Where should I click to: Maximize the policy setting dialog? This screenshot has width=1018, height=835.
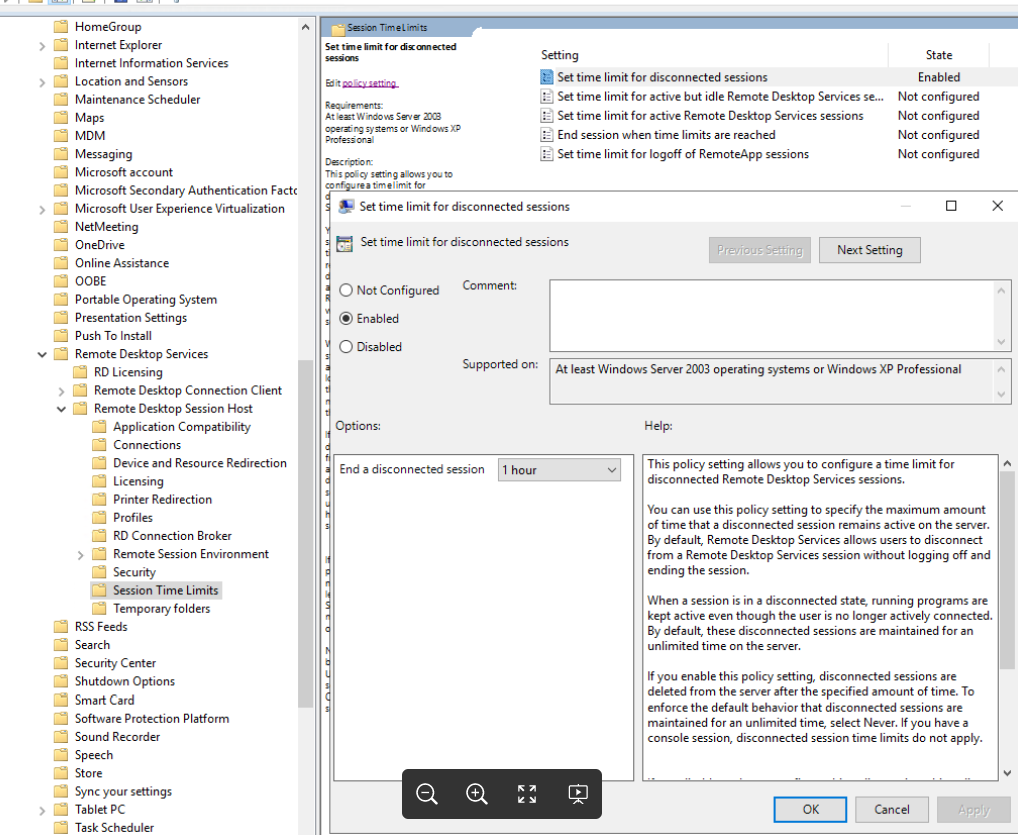(x=951, y=206)
